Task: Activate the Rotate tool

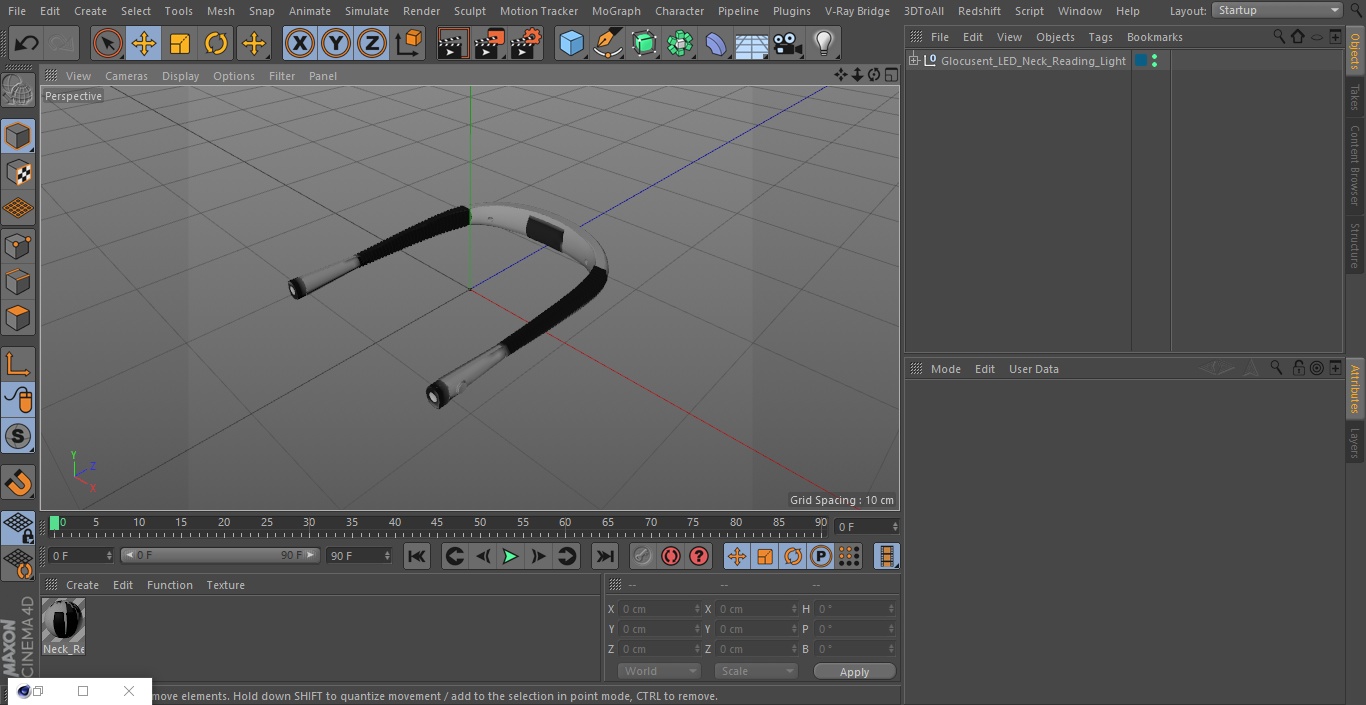Action: point(216,44)
